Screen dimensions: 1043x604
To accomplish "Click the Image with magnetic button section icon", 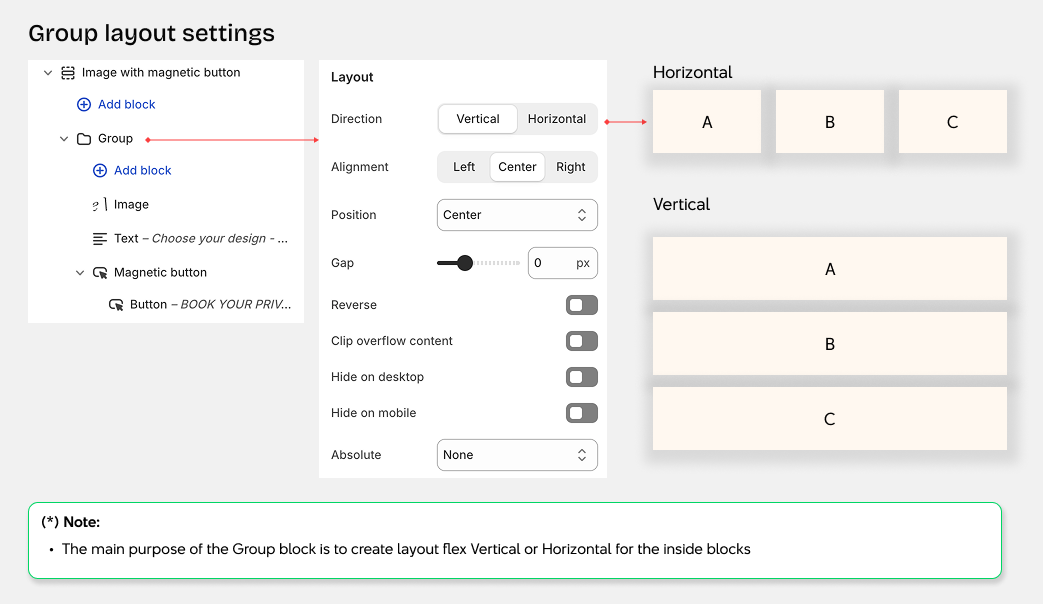I will pos(66,72).
